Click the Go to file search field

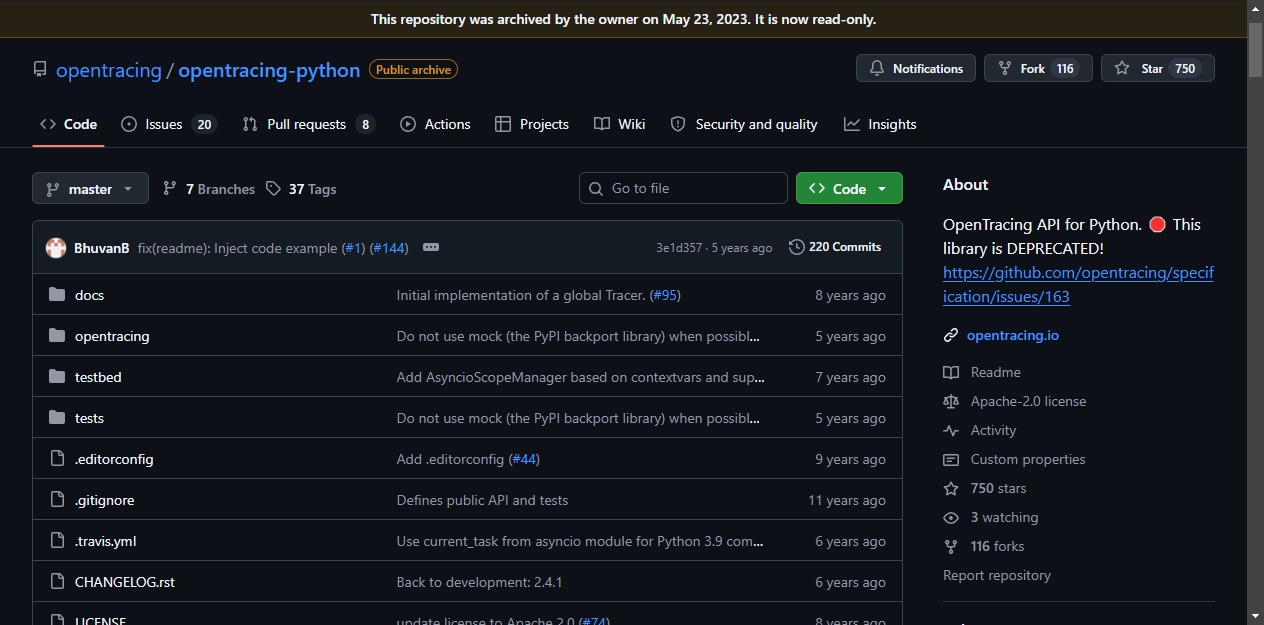pyautogui.click(x=683, y=188)
